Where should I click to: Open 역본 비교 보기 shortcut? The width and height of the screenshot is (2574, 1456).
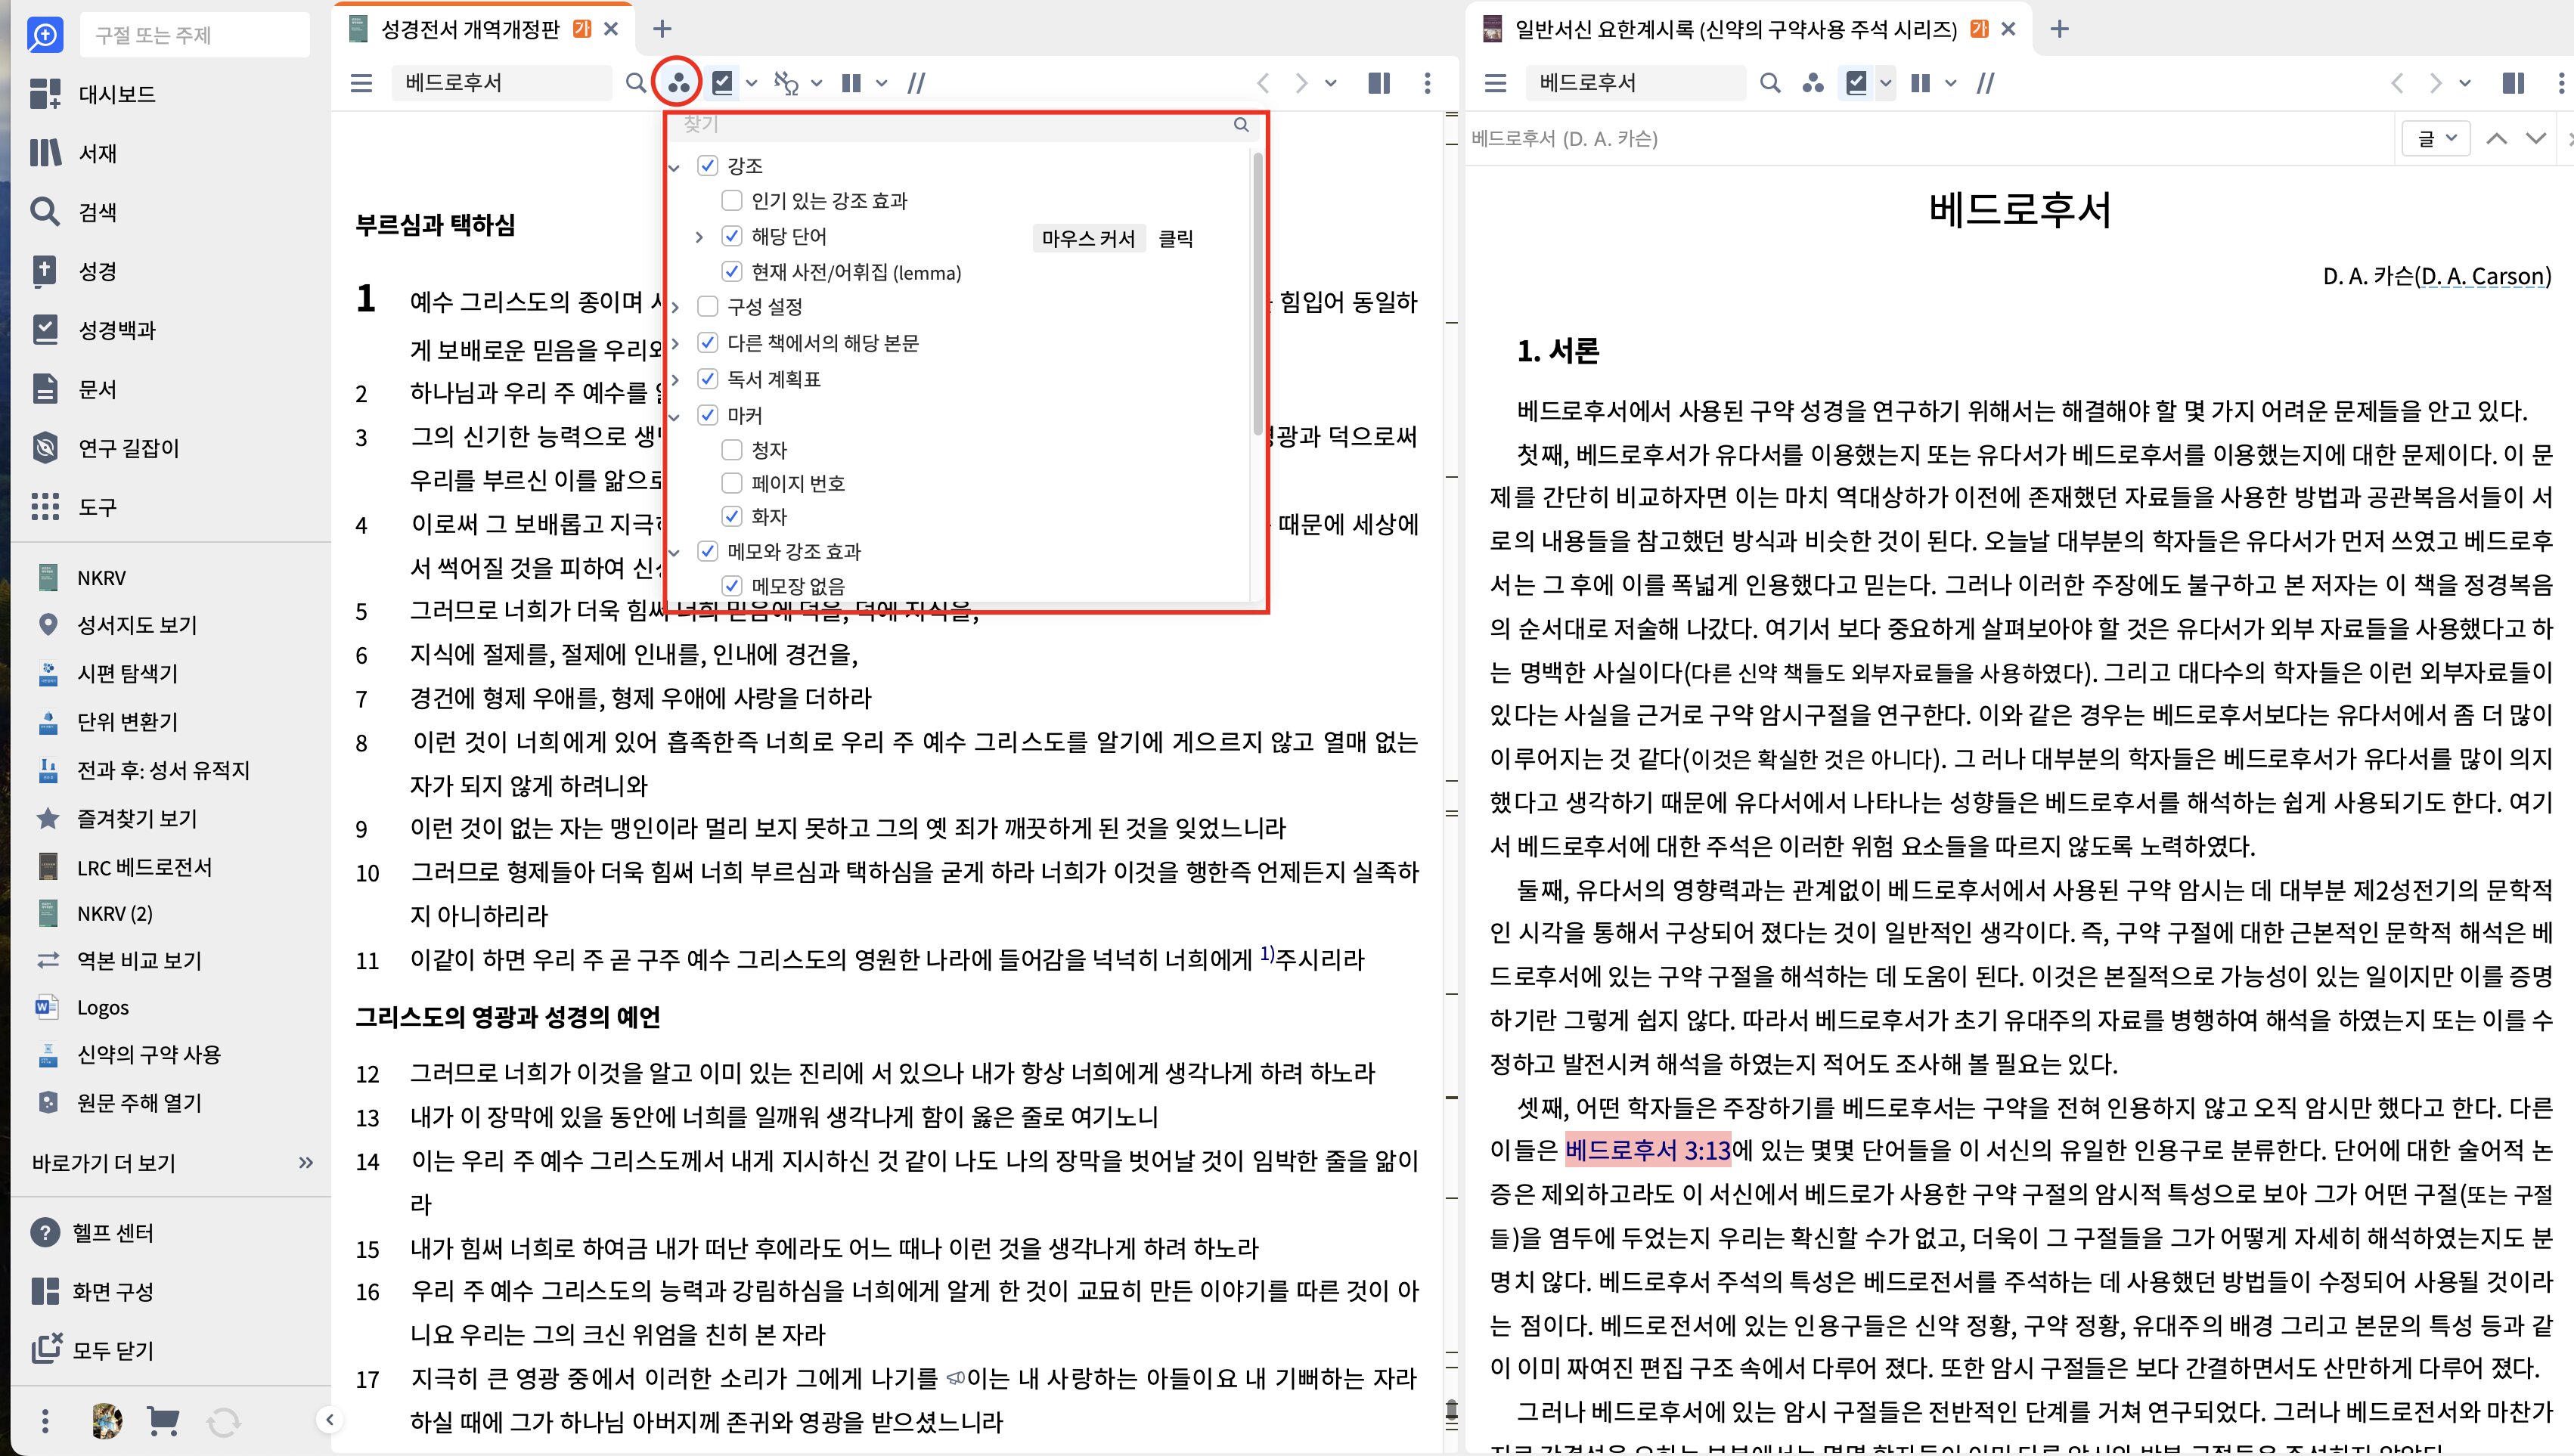[119, 961]
